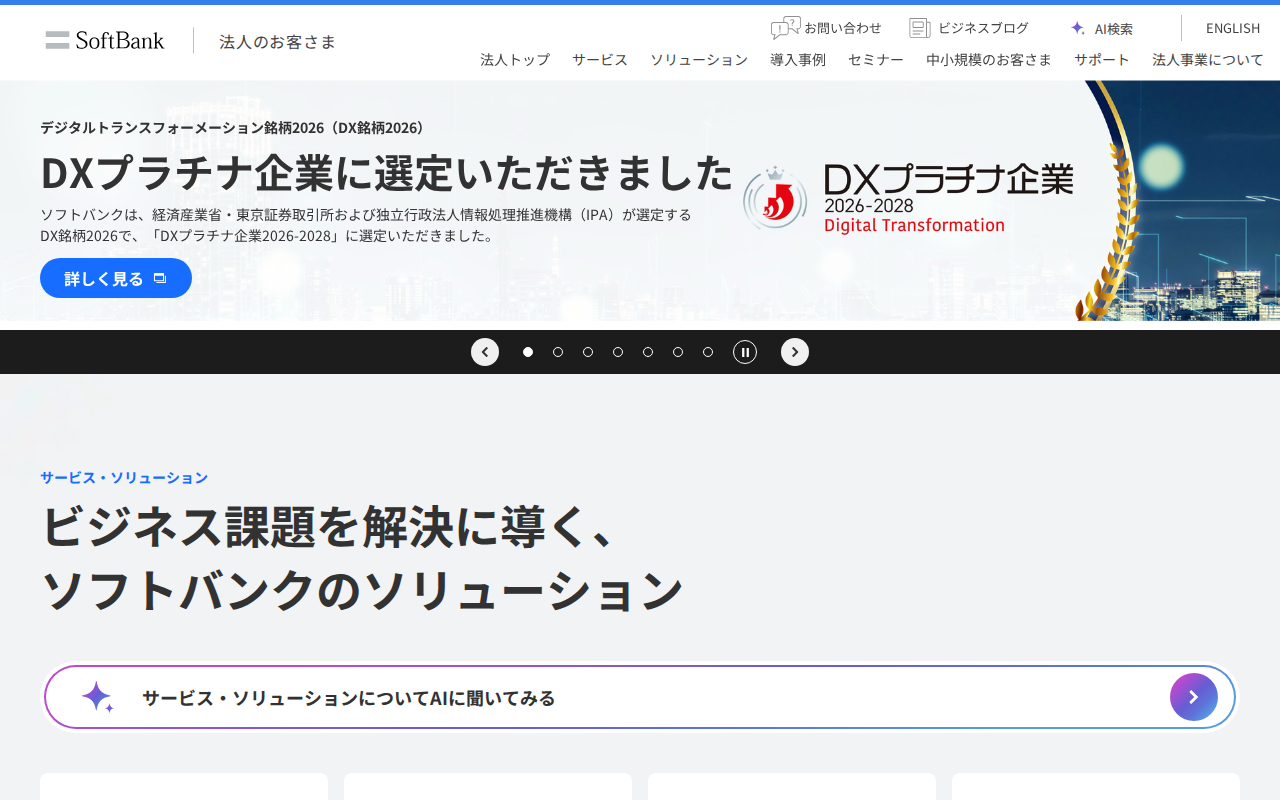Select the fourth carousel slide dot

point(618,352)
